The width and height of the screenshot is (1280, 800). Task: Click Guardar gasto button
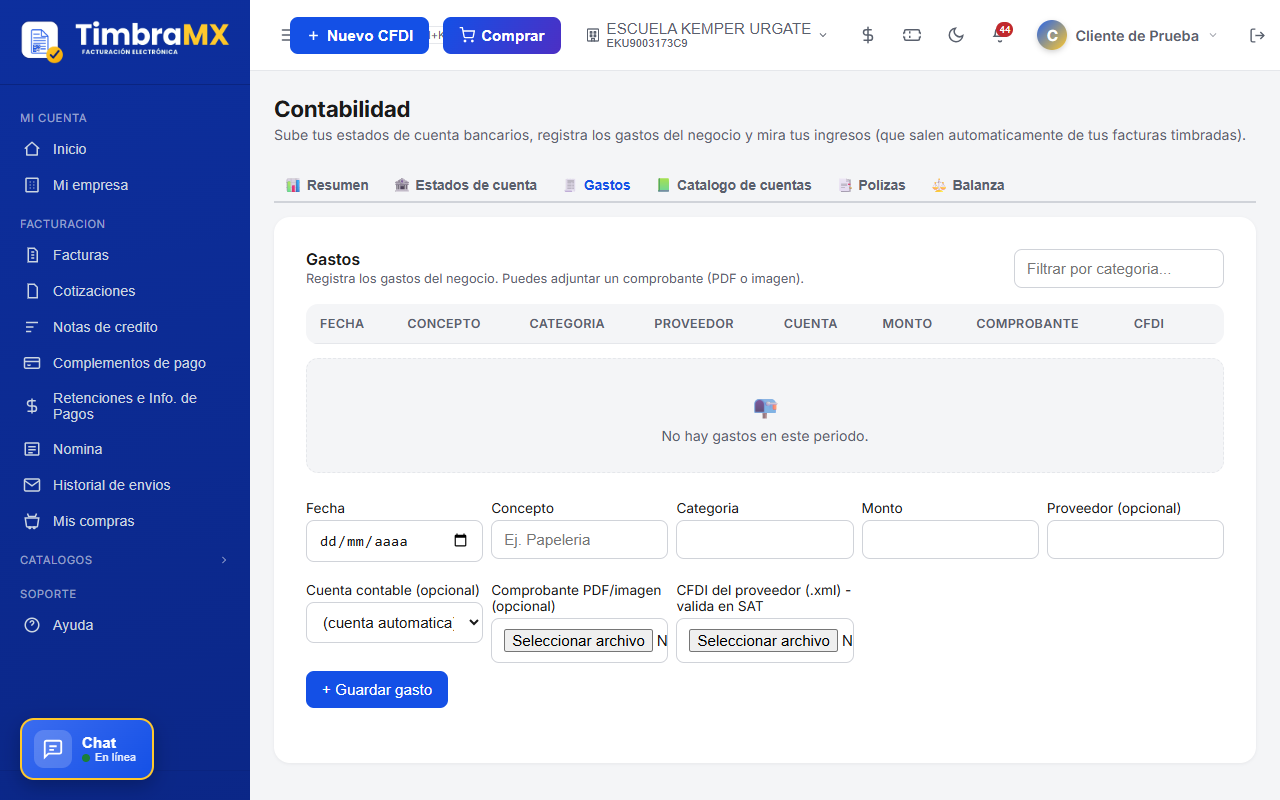point(377,690)
